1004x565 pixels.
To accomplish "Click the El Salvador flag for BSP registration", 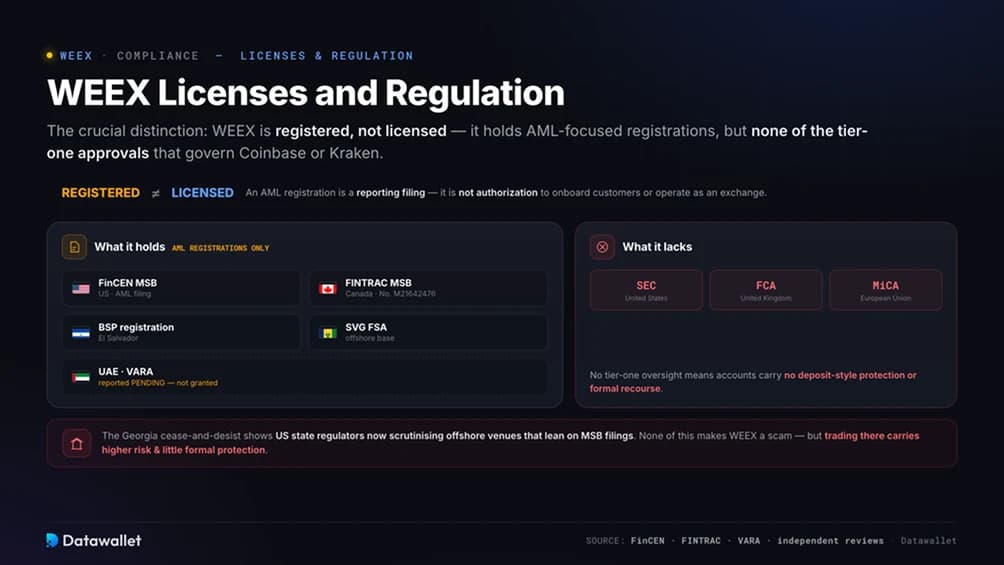I will coord(81,332).
